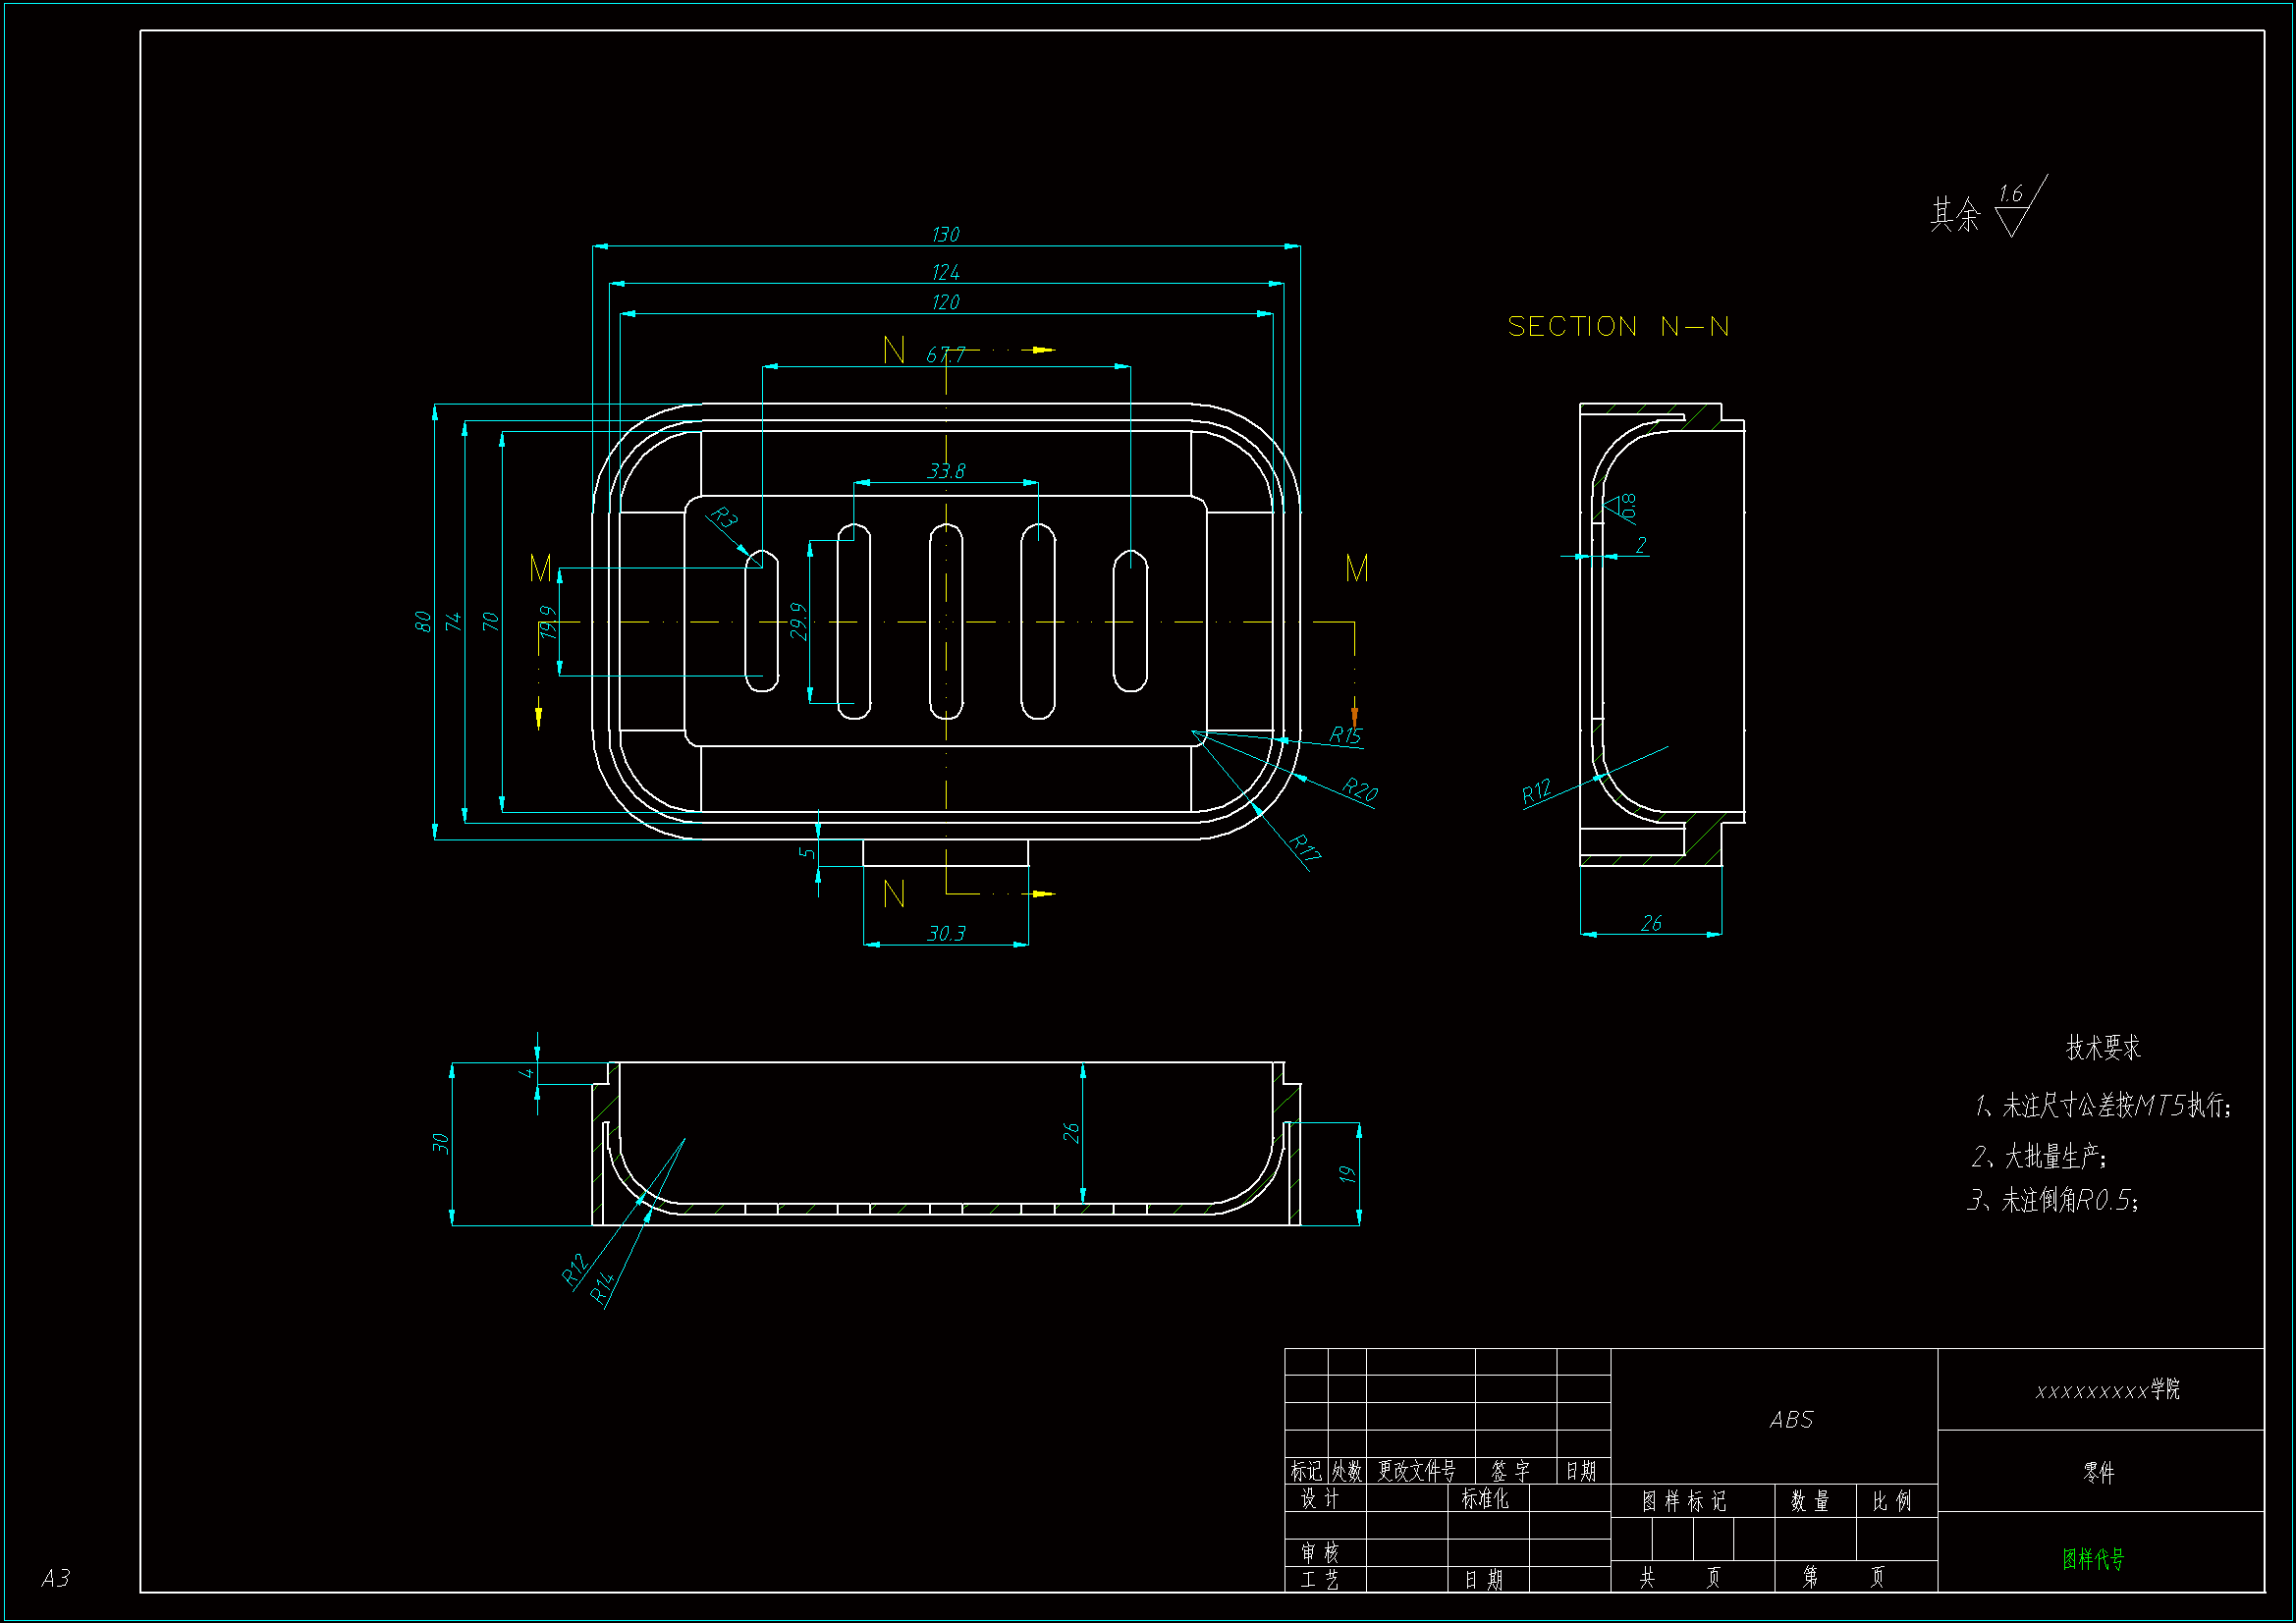Select the 30.3 tab width dimension

(946, 934)
